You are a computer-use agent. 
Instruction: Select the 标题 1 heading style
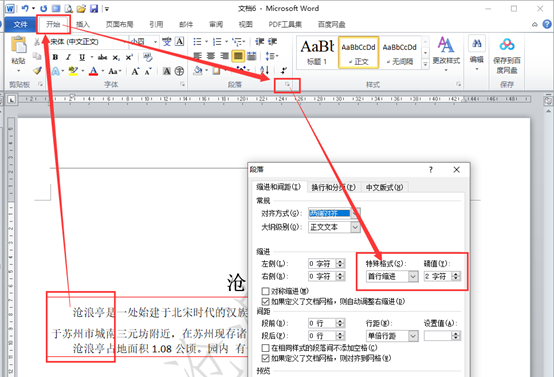click(317, 52)
